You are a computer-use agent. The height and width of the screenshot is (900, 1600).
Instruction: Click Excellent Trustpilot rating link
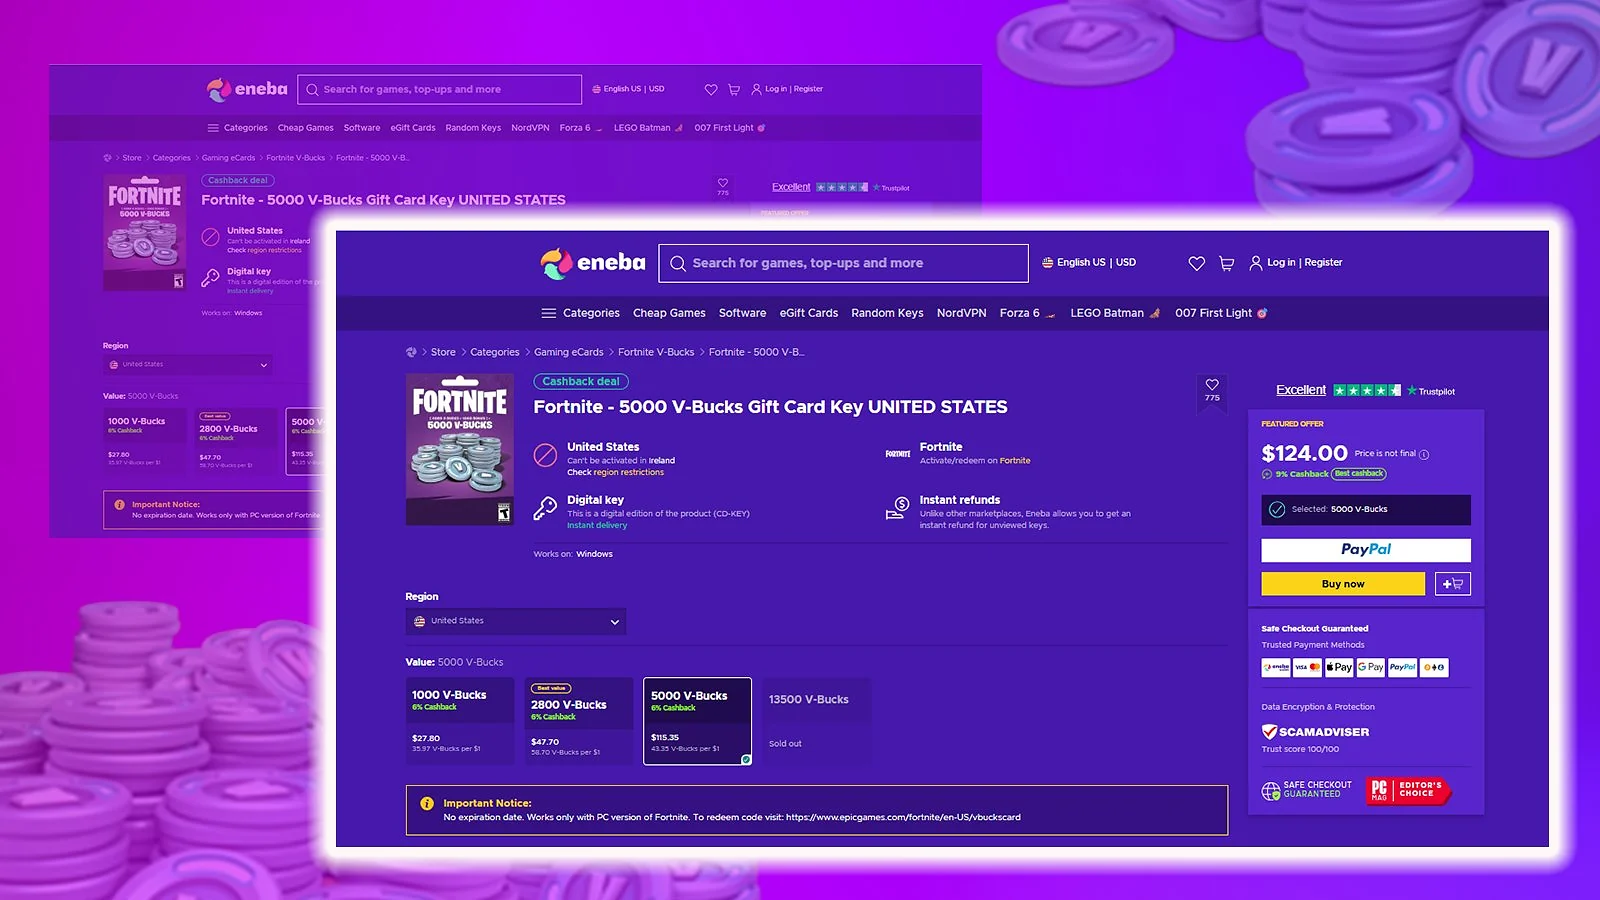click(x=1301, y=390)
